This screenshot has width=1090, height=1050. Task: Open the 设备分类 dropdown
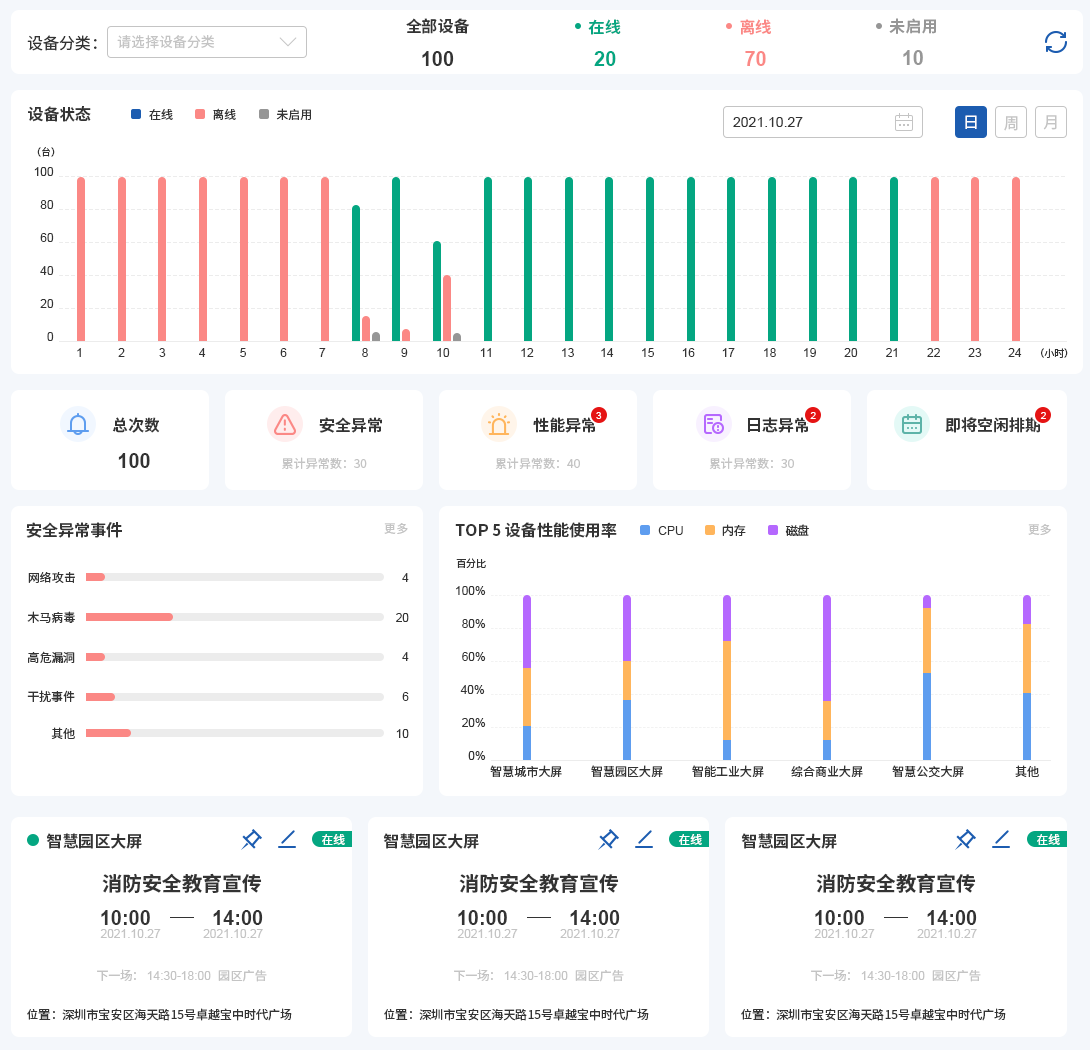coord(207,42)
